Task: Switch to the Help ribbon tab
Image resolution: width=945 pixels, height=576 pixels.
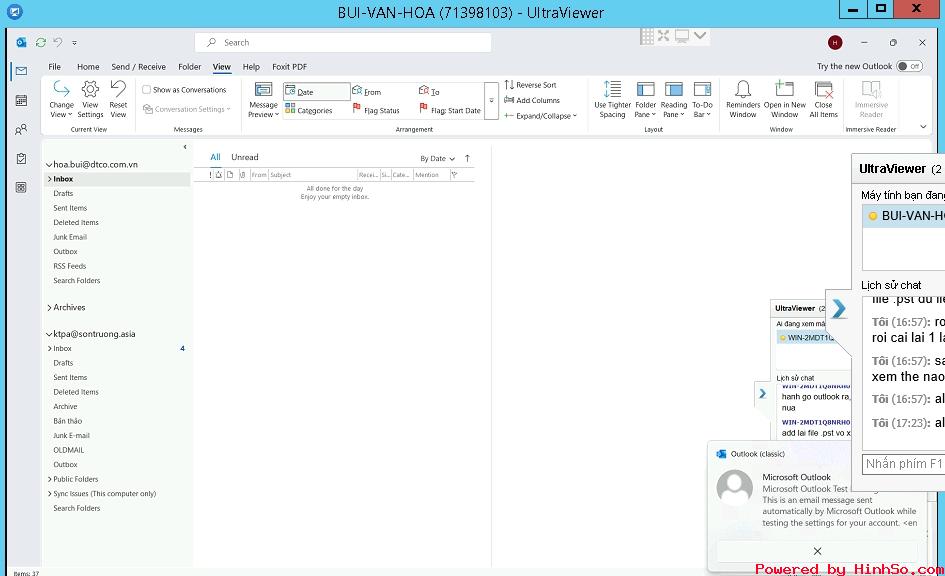Action: 251,66
